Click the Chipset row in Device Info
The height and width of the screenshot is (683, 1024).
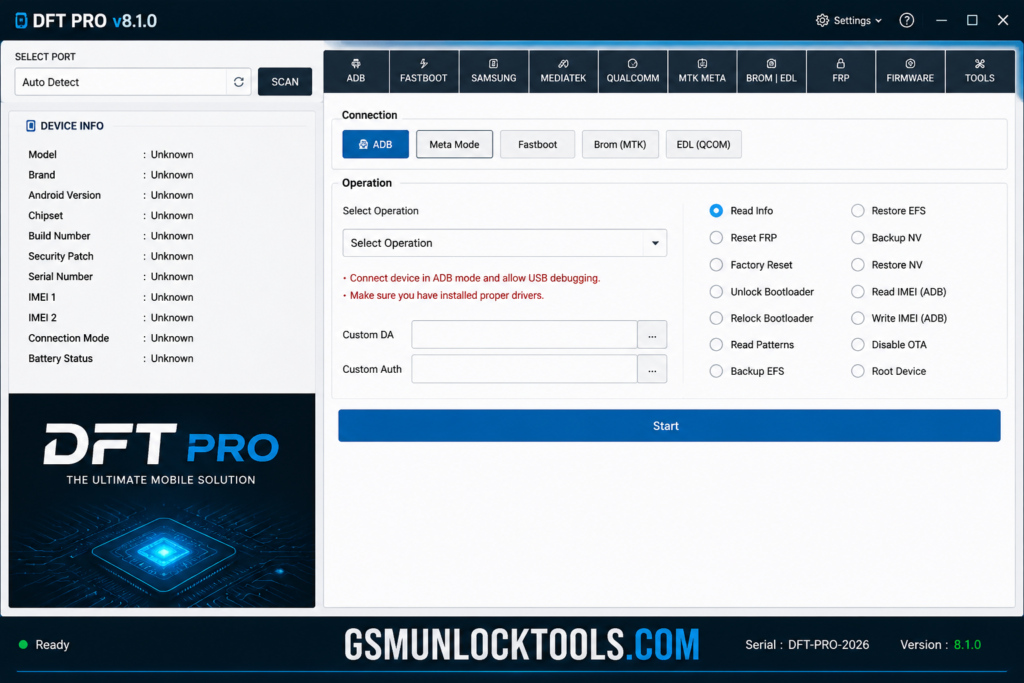(x=111, y=215)
